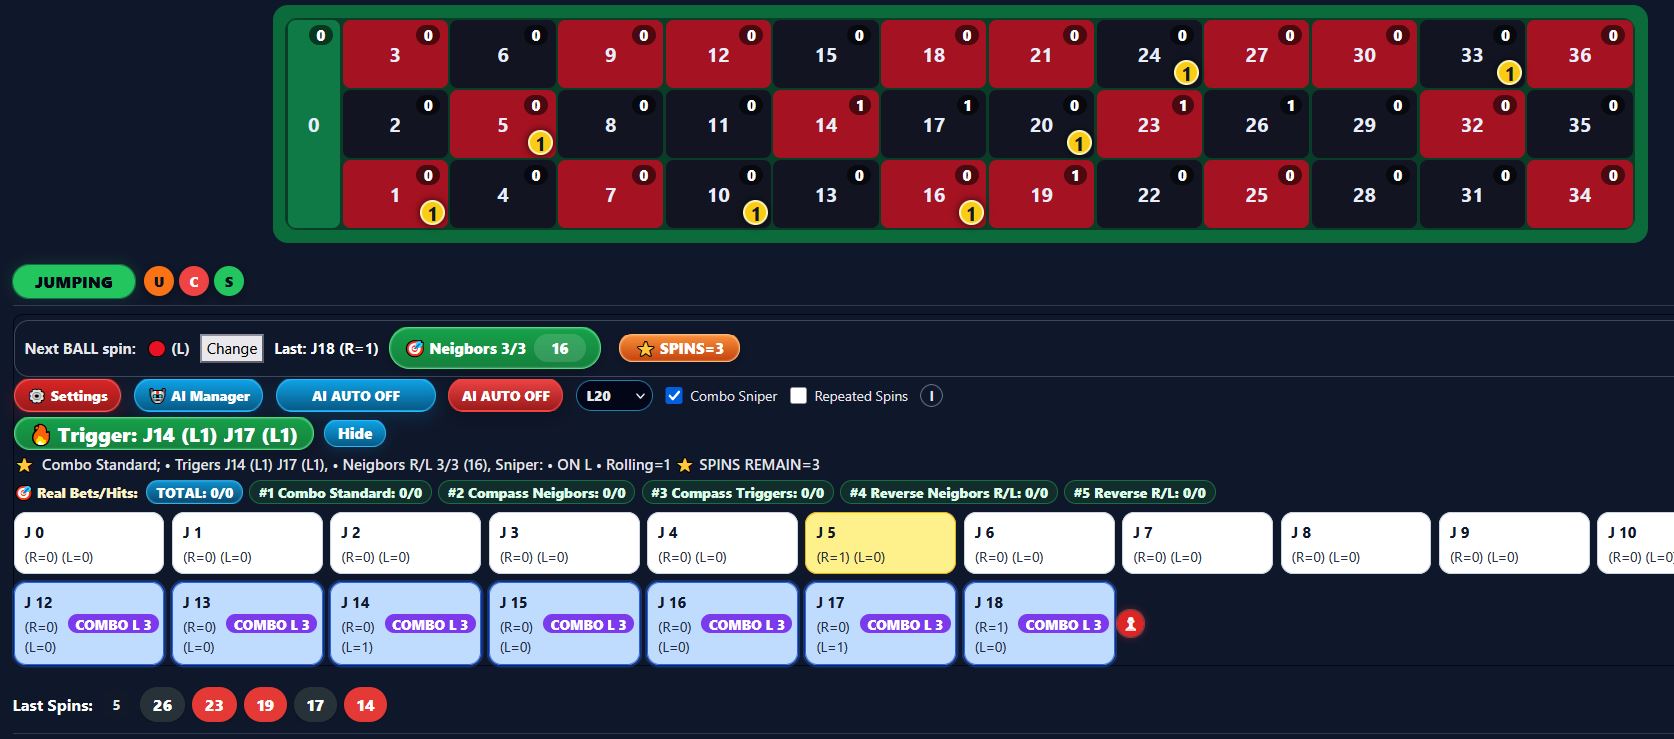Select the #1 Combo Standard tab
Image resolution: width=1674 pixels, height=739 pixels.
(x=340, y=493)
